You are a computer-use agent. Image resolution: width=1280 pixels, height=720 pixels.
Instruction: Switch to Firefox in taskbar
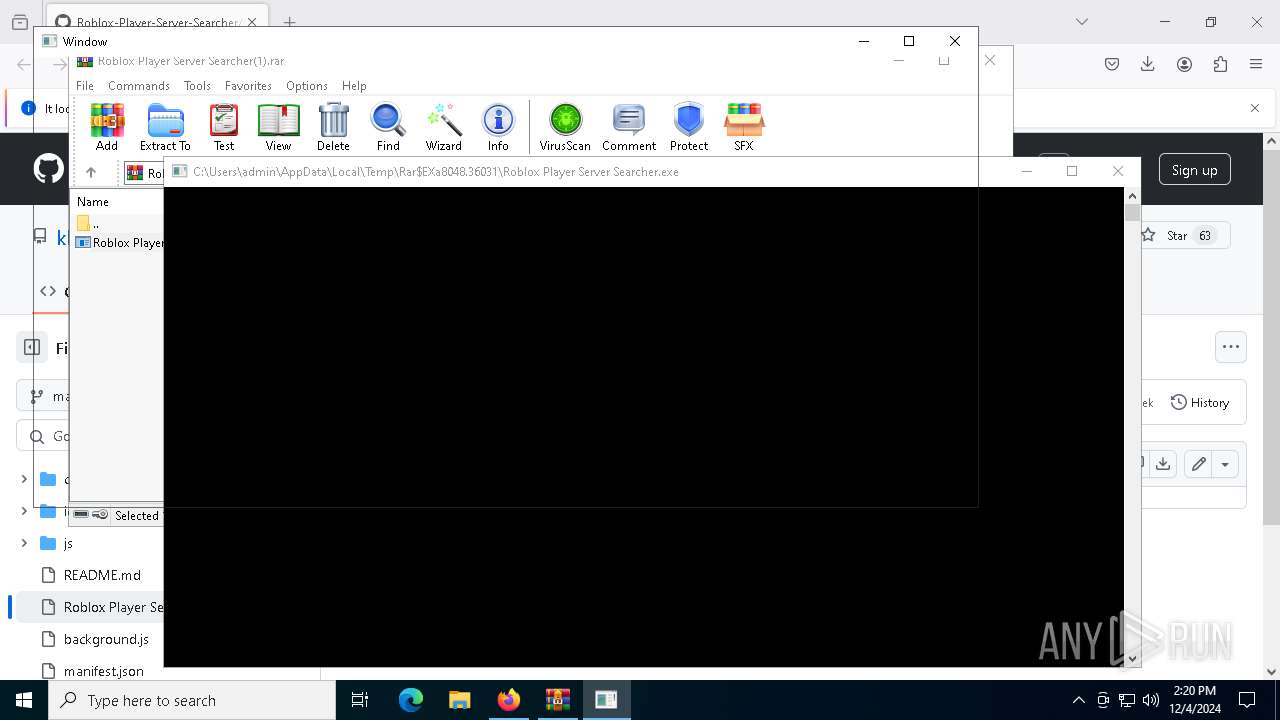click(x=509, y=700)
